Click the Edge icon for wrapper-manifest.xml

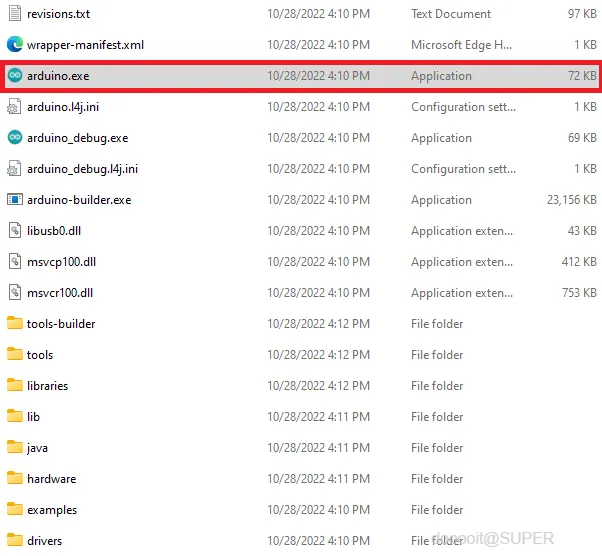pyautogui.click(x=15, y=45)
